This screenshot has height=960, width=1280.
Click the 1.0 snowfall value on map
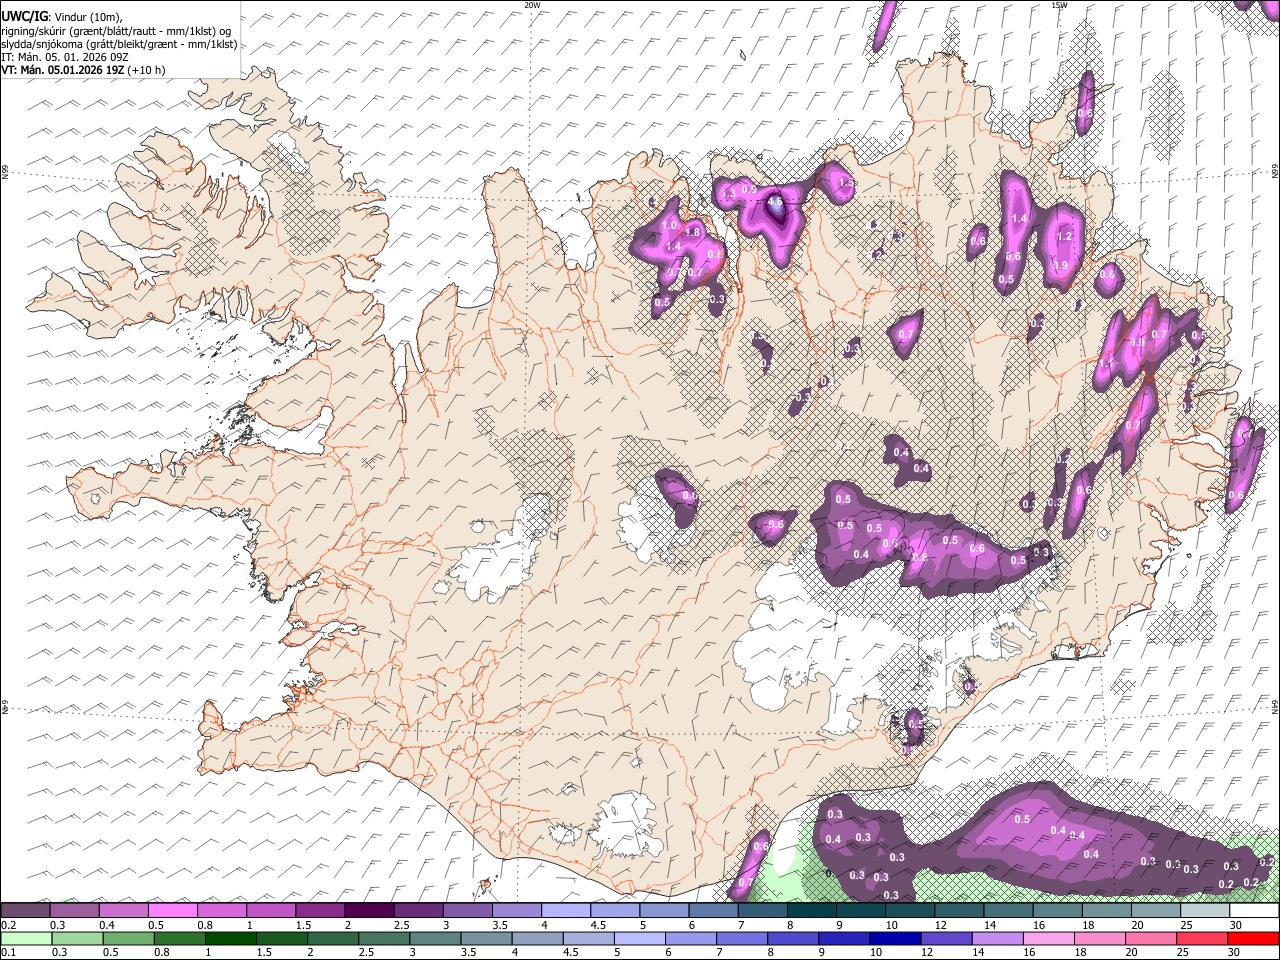pos(669,226)
